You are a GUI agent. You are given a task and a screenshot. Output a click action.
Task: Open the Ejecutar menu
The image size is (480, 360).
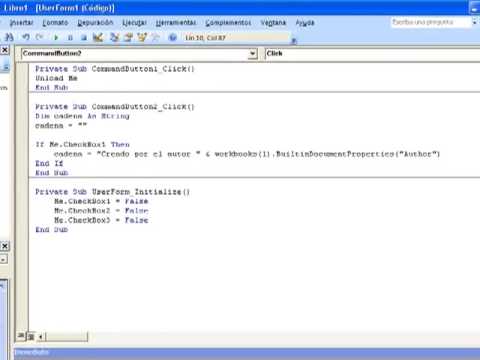[x=134, y=22]
